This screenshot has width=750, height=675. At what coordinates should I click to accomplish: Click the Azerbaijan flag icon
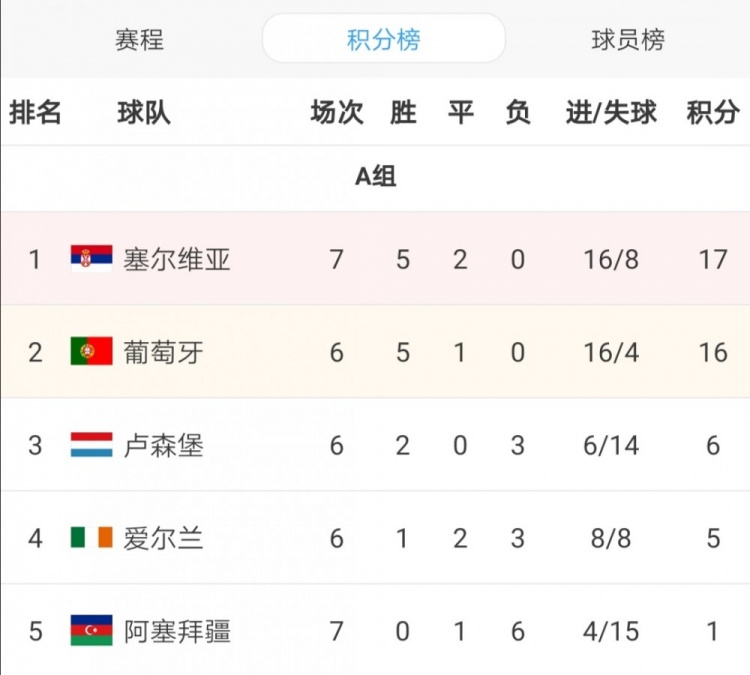(x=91, y=631)
